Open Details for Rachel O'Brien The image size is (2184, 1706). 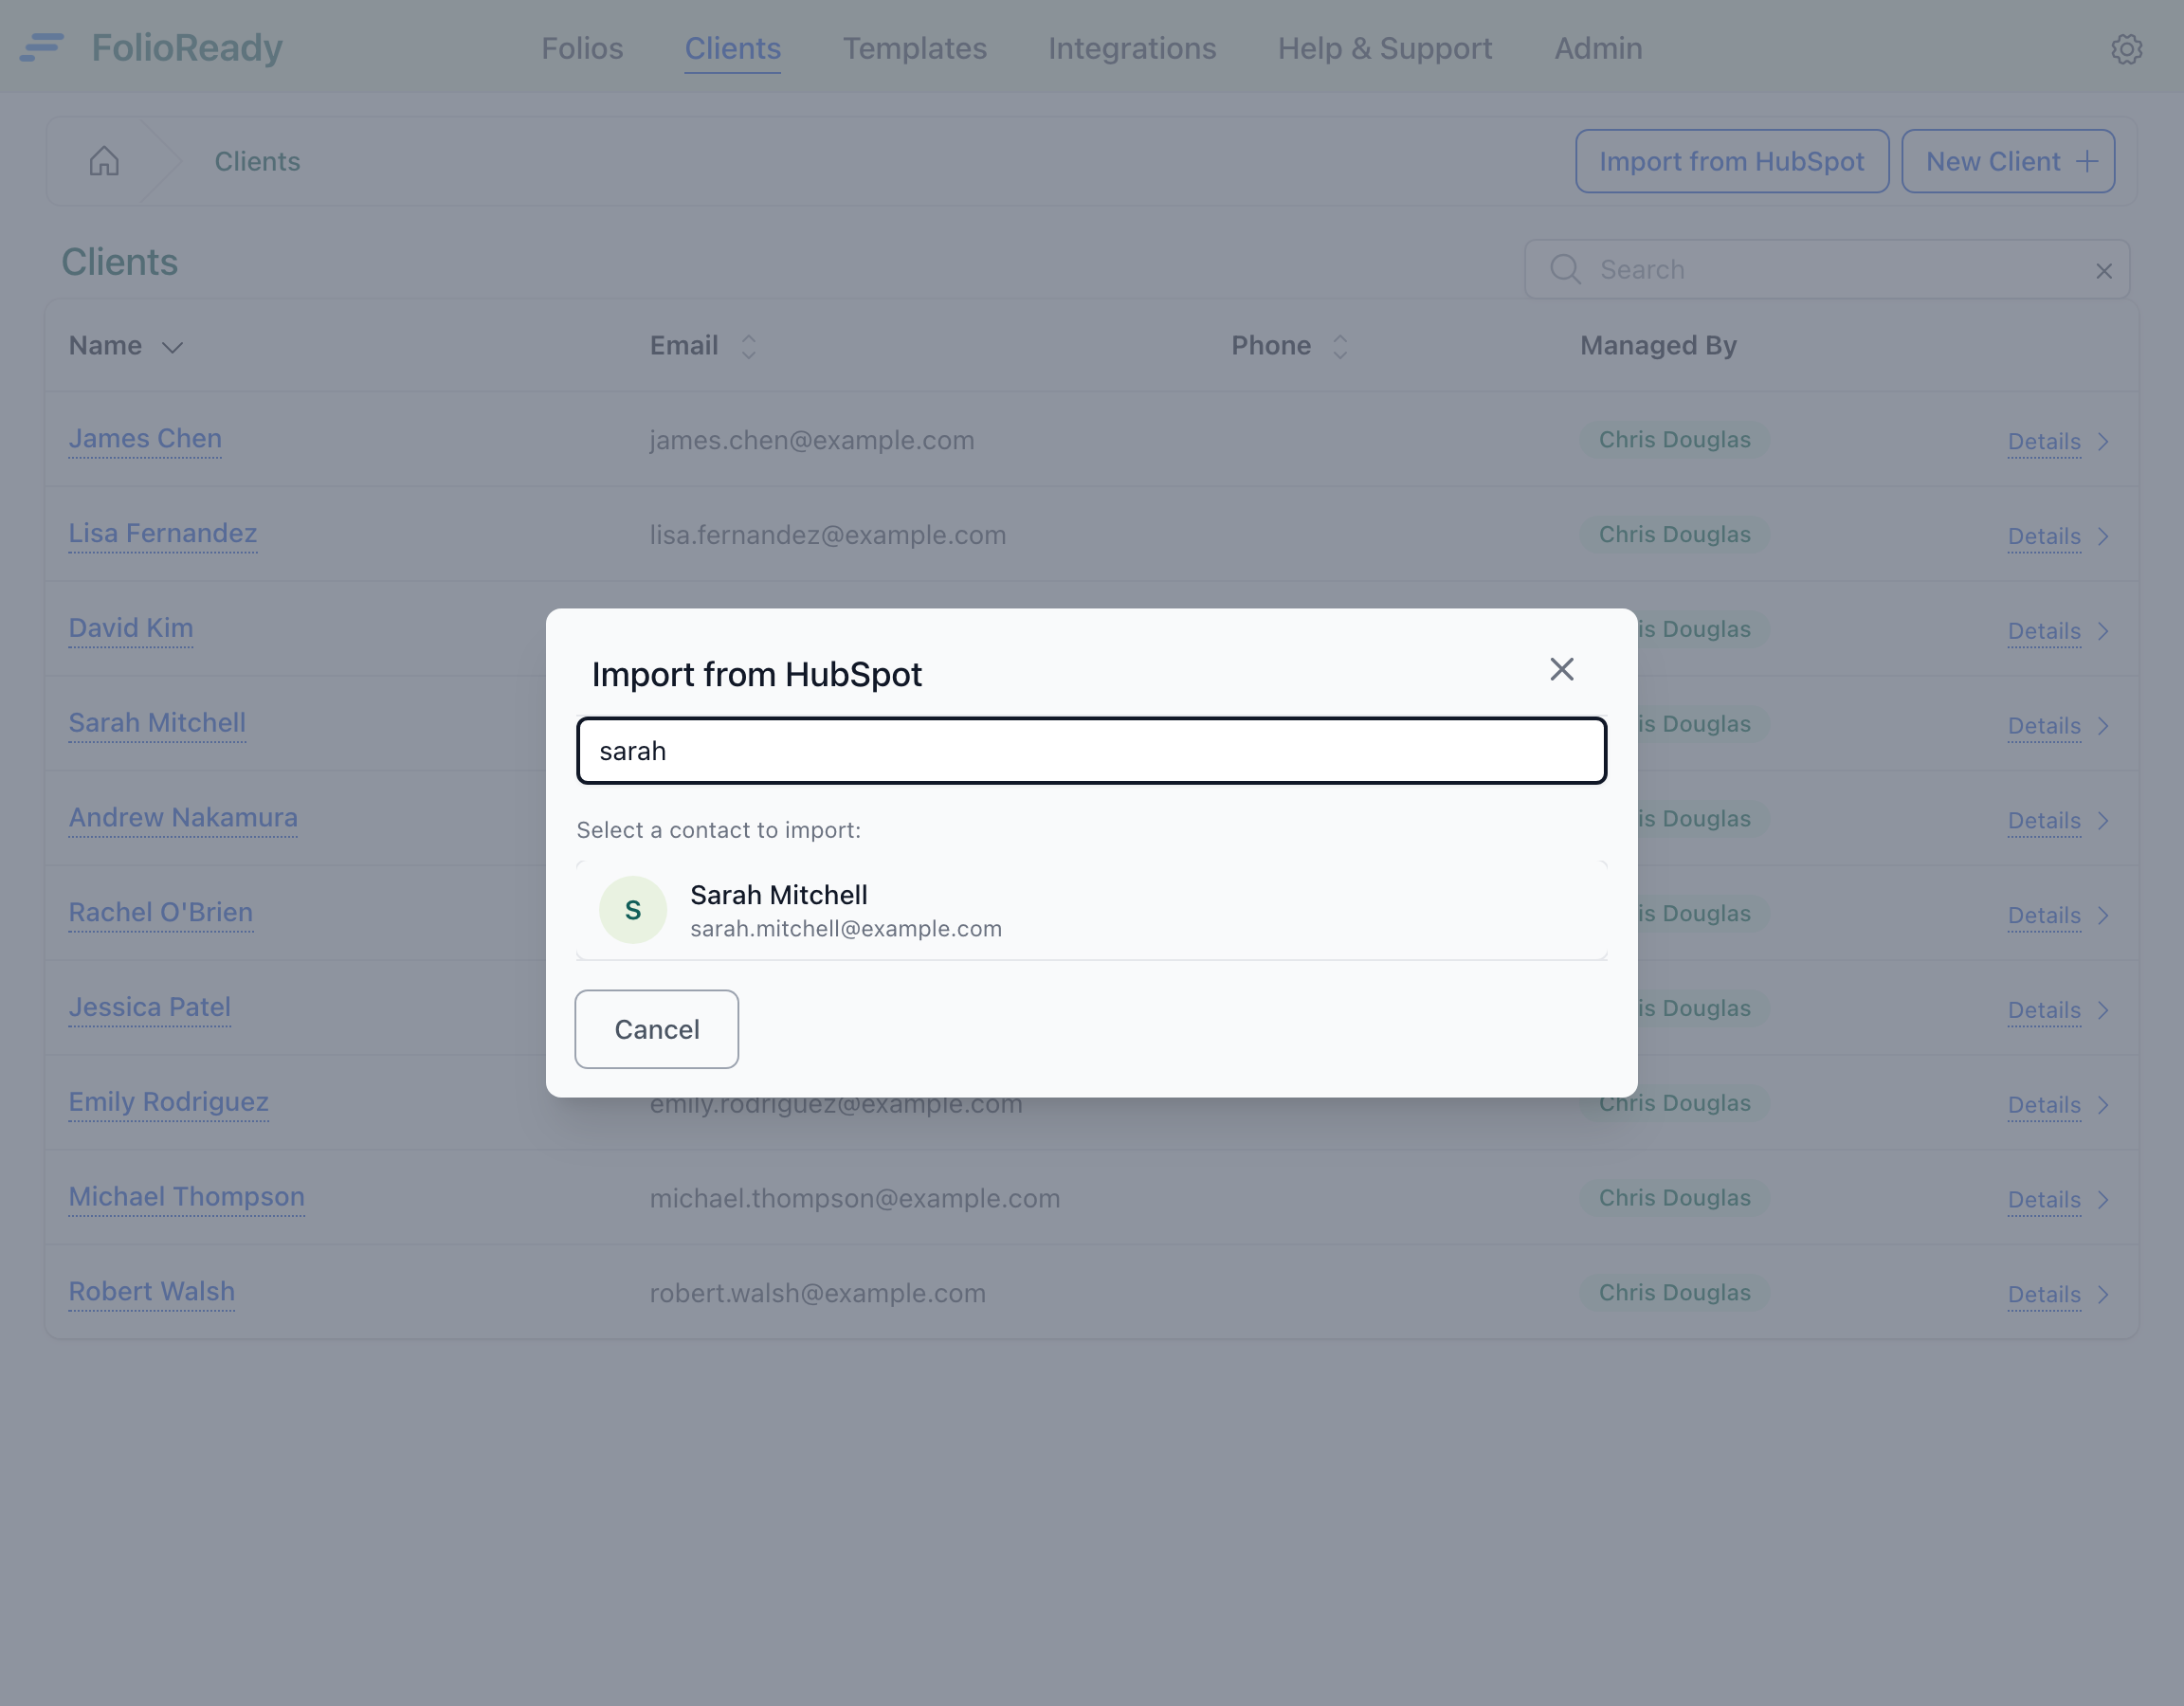click(2043, 915)
